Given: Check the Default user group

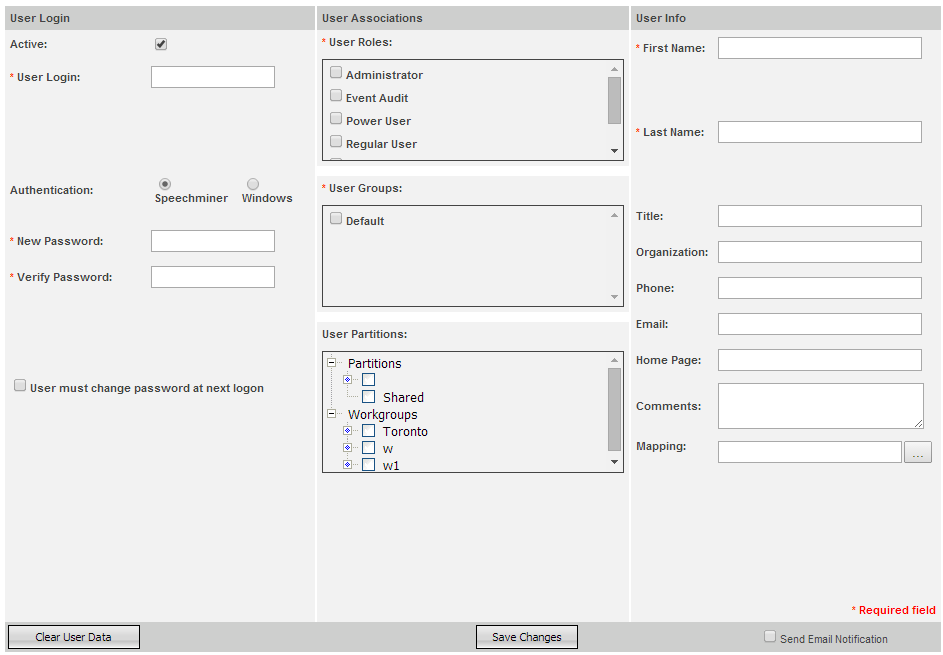Looking at the screenshot, I should pos(336,219).
